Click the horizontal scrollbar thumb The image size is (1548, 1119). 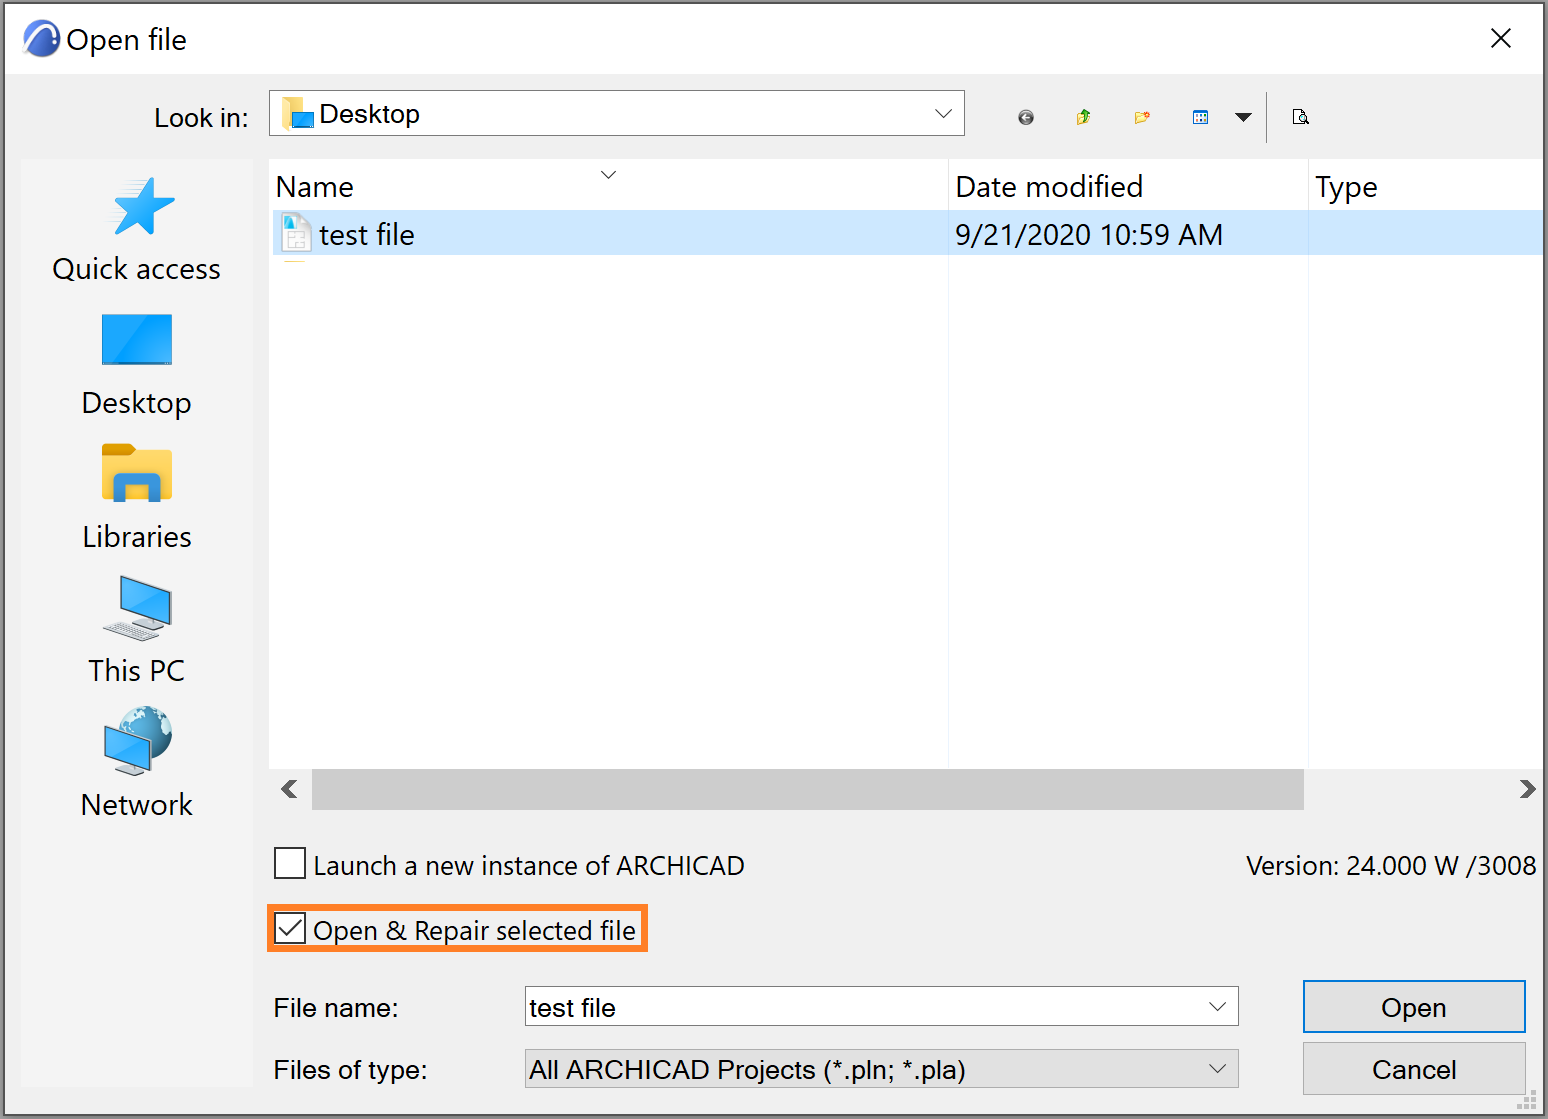(807, 789)
